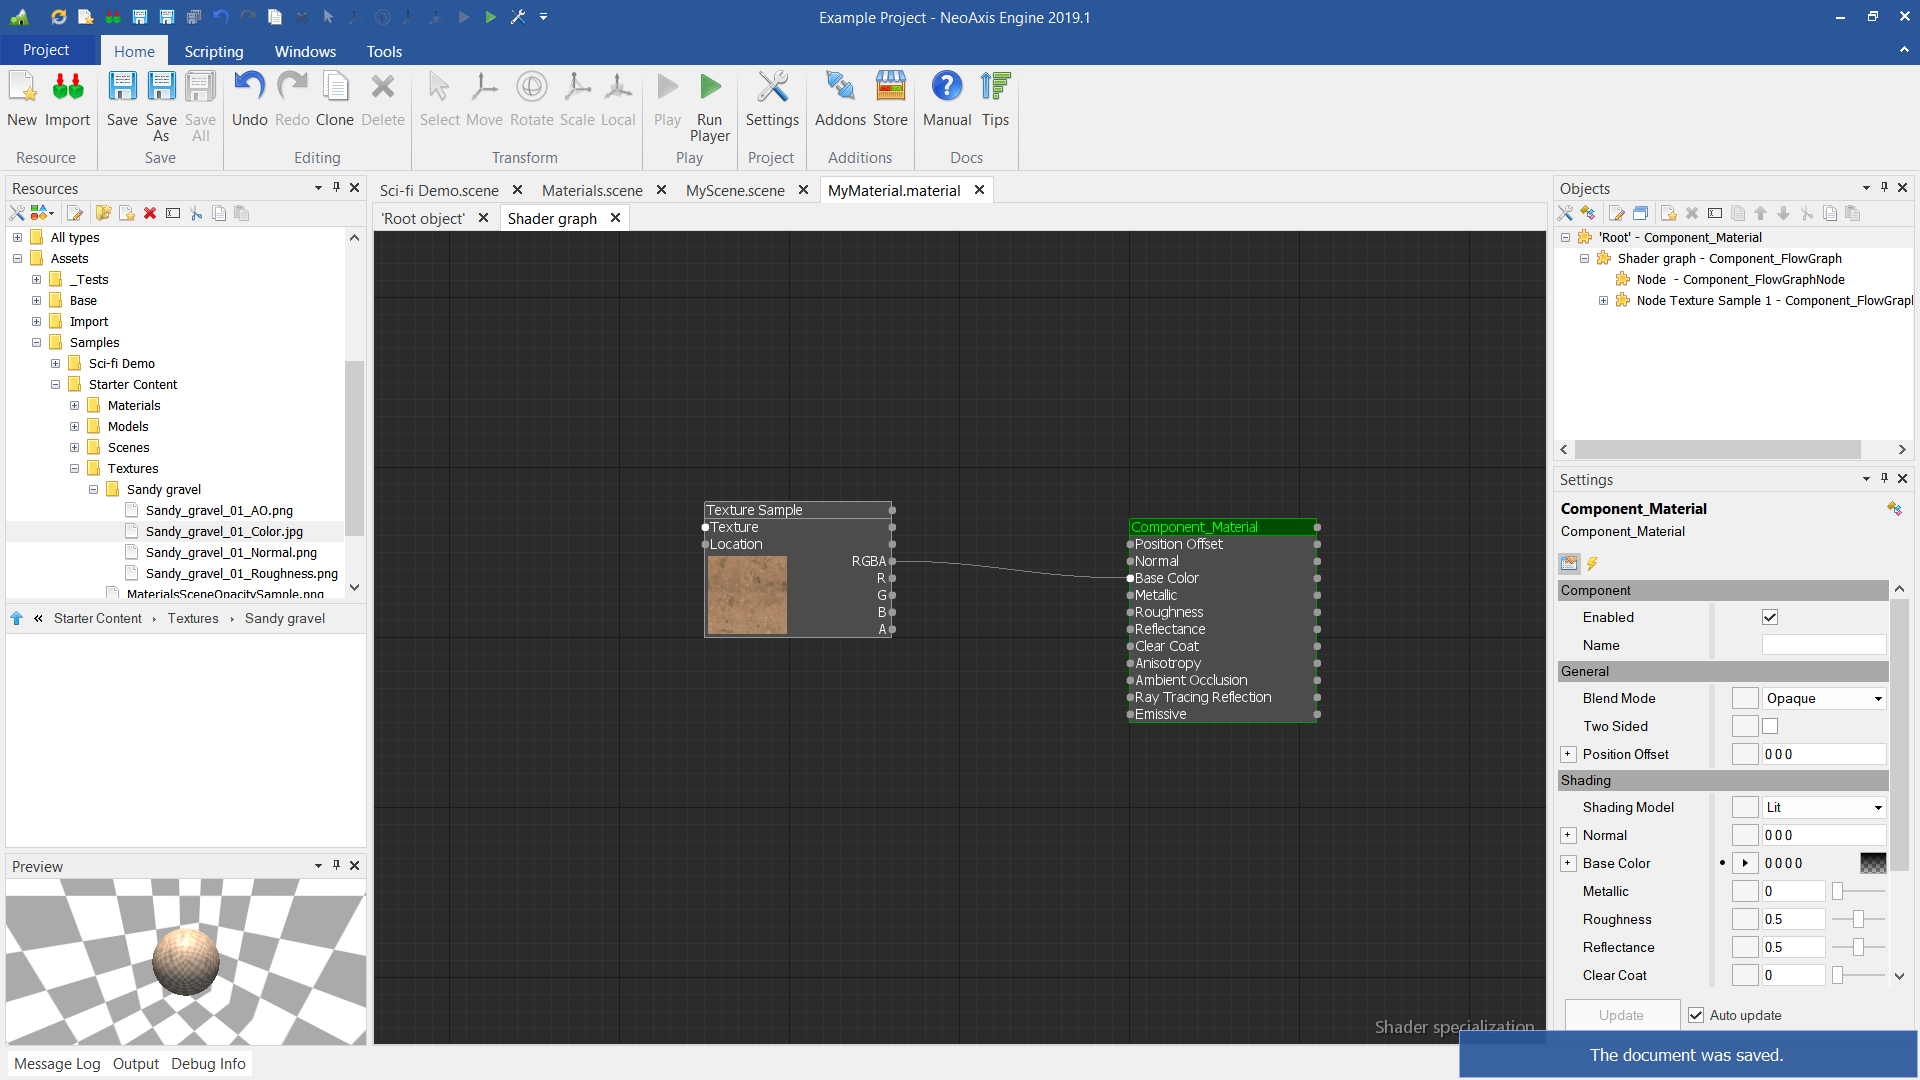Open Project Settings from ribbon
The width and height of the screenshot is (1920, 1080).
point(772,88)
